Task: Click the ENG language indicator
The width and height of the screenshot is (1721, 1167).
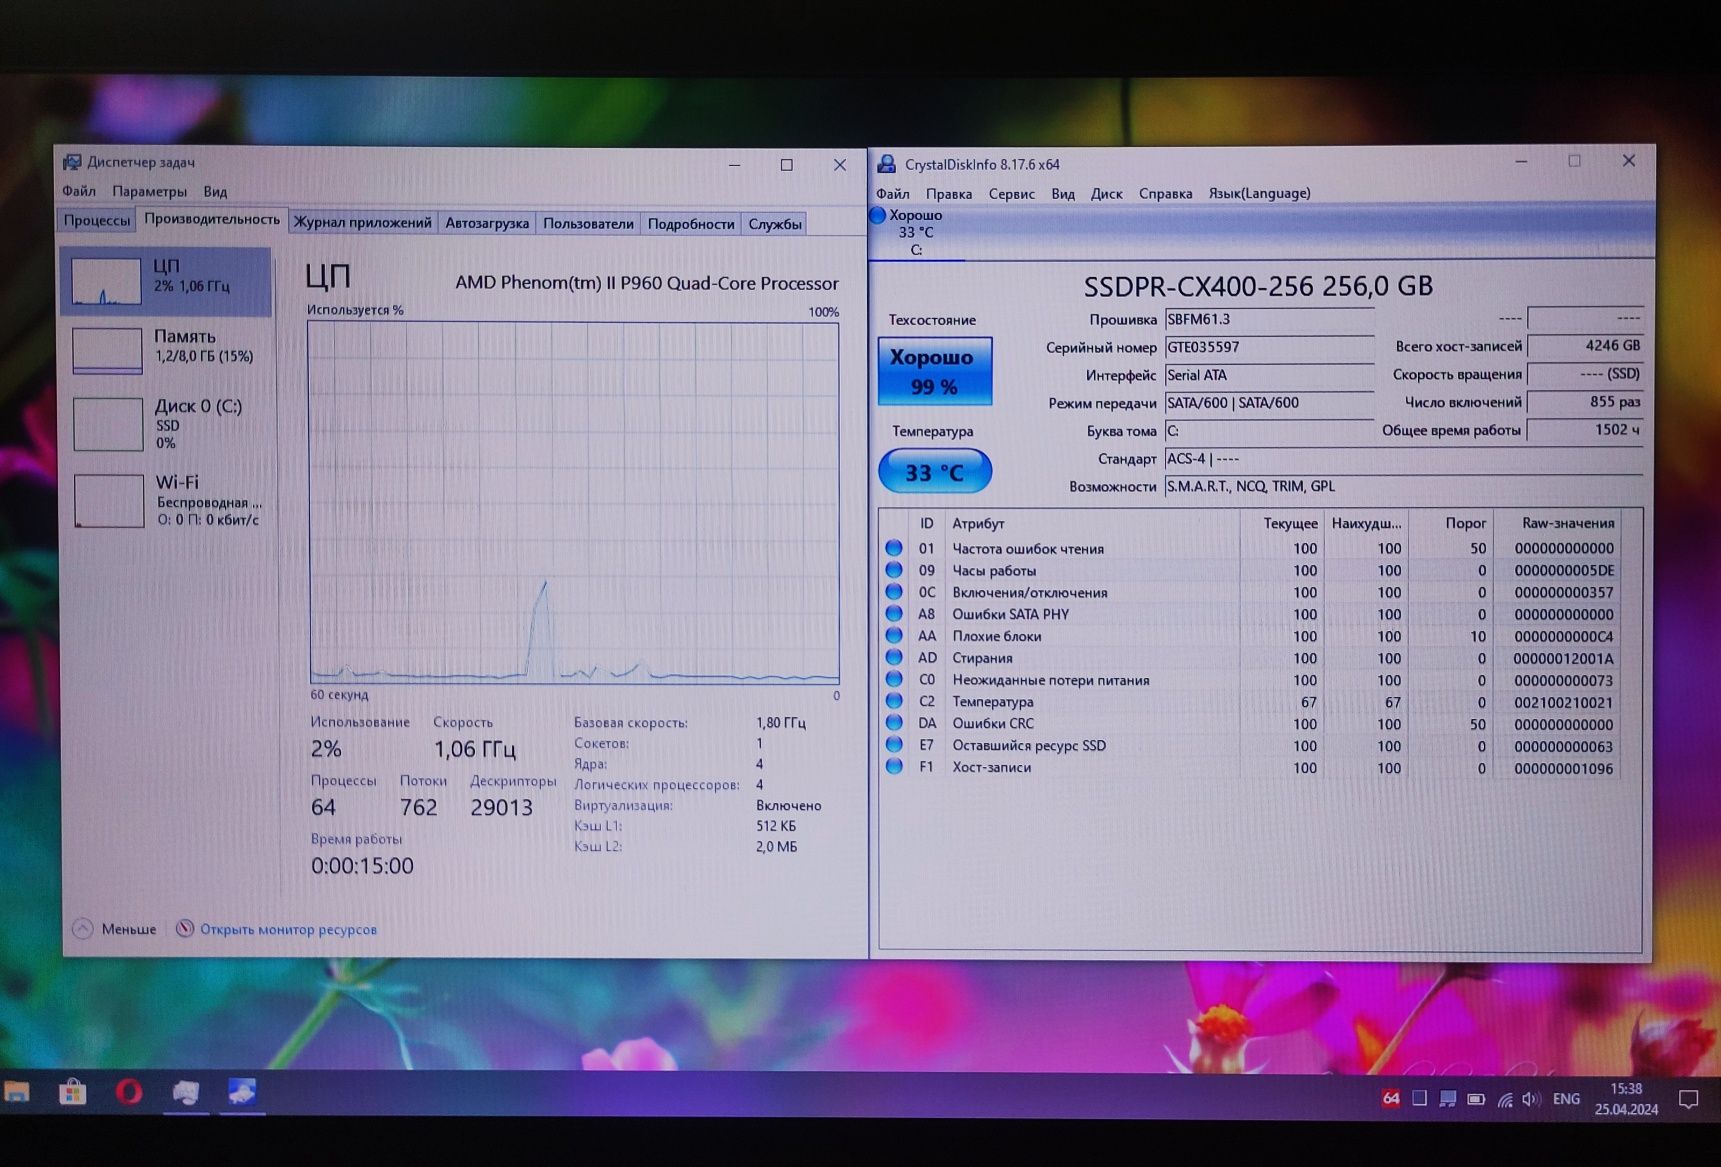Action: [1566, 1099]
